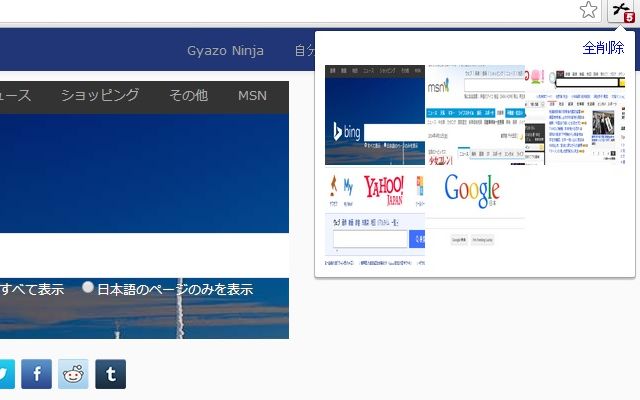Open the Google screenshot thumbnail
Screen dimensions: 640x400
point(475,215)
